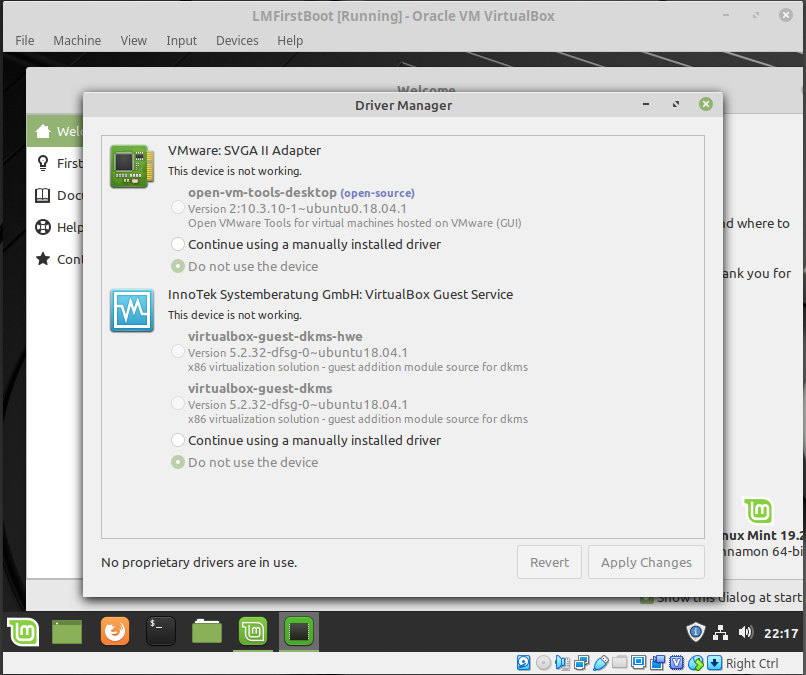
Task: Click the VirtualBox shared folders status icon
Action: (x=619, y=662)
